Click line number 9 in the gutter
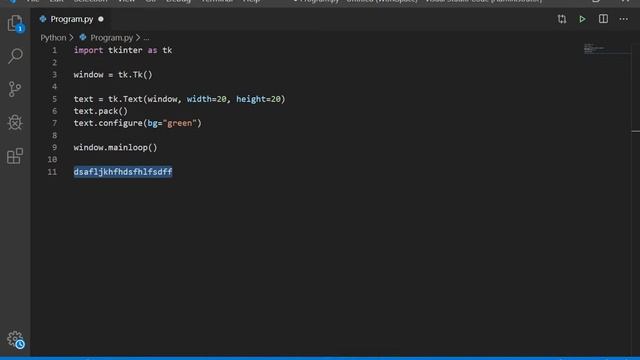 coord(54,148)
